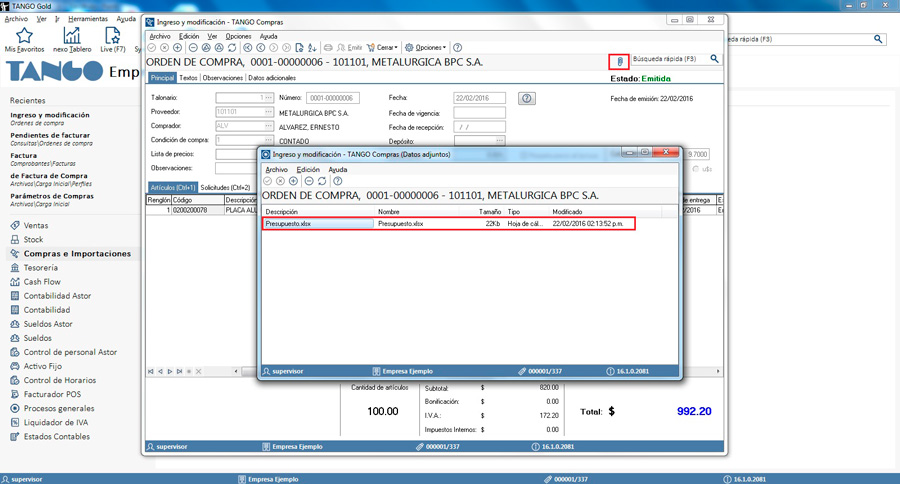Click the cancel X icon in Compras toolbar
The width and height of the screenshot is (900, 484).
pos(164,48)
